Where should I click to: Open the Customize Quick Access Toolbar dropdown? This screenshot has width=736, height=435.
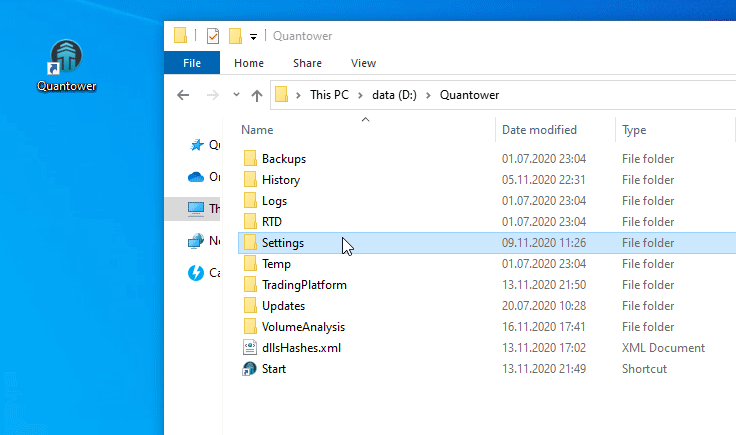[254, 37]
